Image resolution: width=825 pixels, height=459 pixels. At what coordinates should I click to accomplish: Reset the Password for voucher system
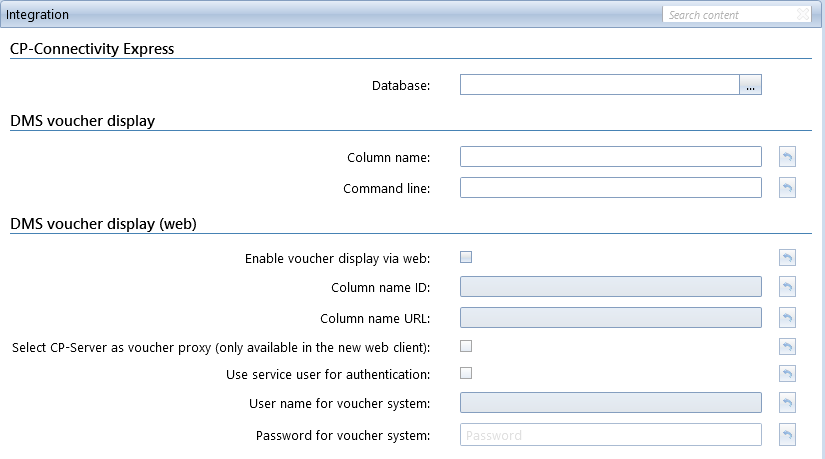click(787, 434)
